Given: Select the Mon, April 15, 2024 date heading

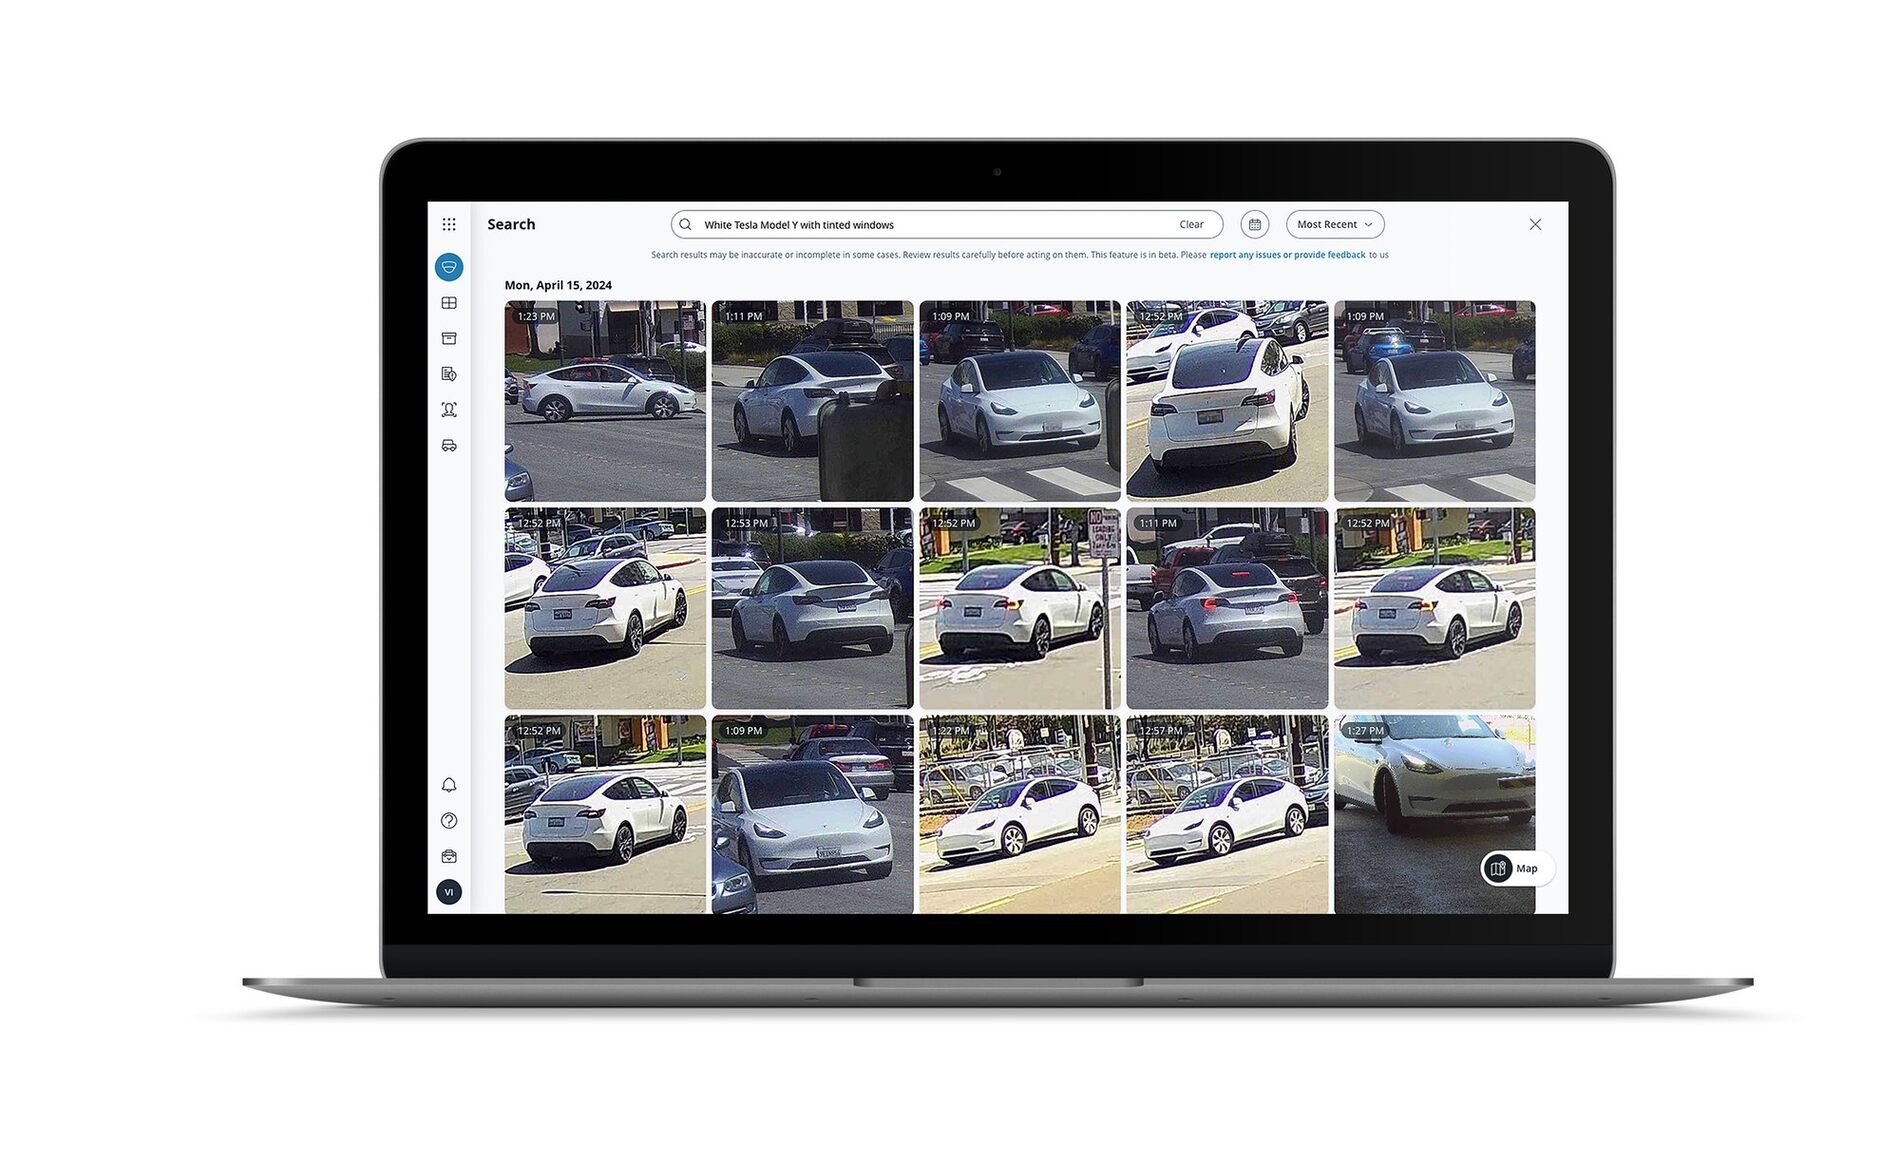Looking at the screenshot, I should tap(558, 285).
